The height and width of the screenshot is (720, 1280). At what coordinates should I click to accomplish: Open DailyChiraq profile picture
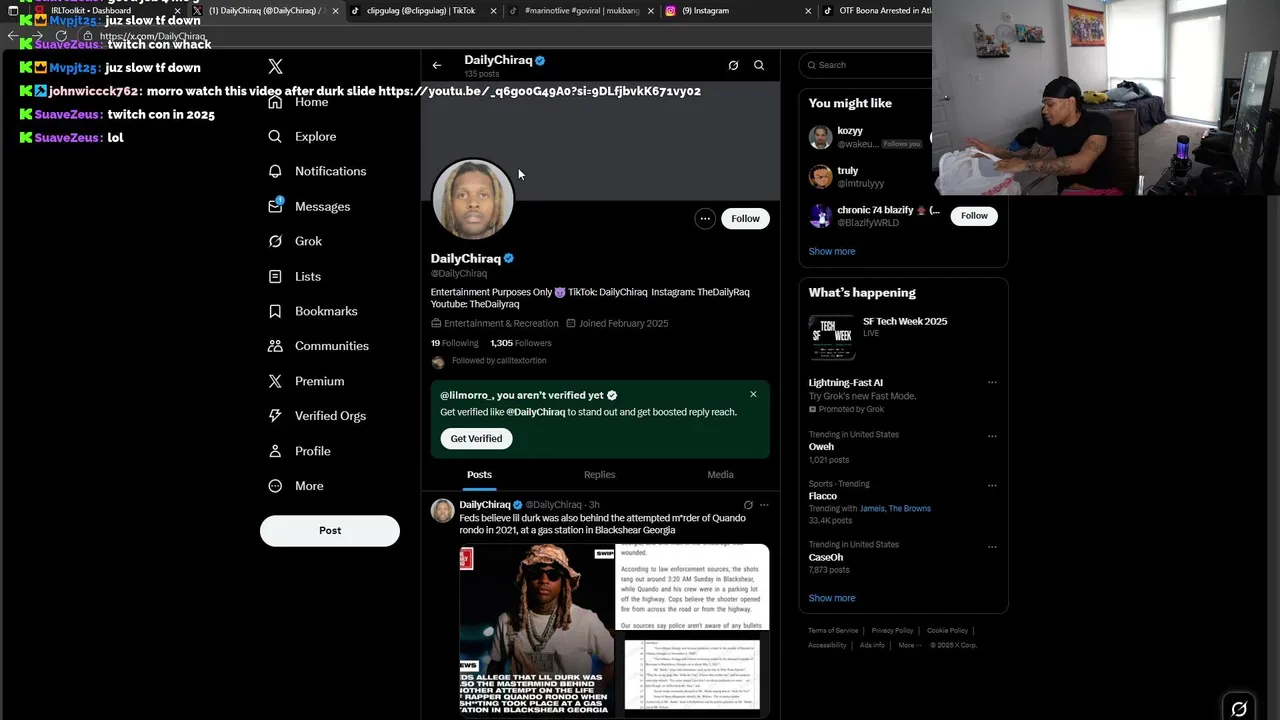coord(473,199)
